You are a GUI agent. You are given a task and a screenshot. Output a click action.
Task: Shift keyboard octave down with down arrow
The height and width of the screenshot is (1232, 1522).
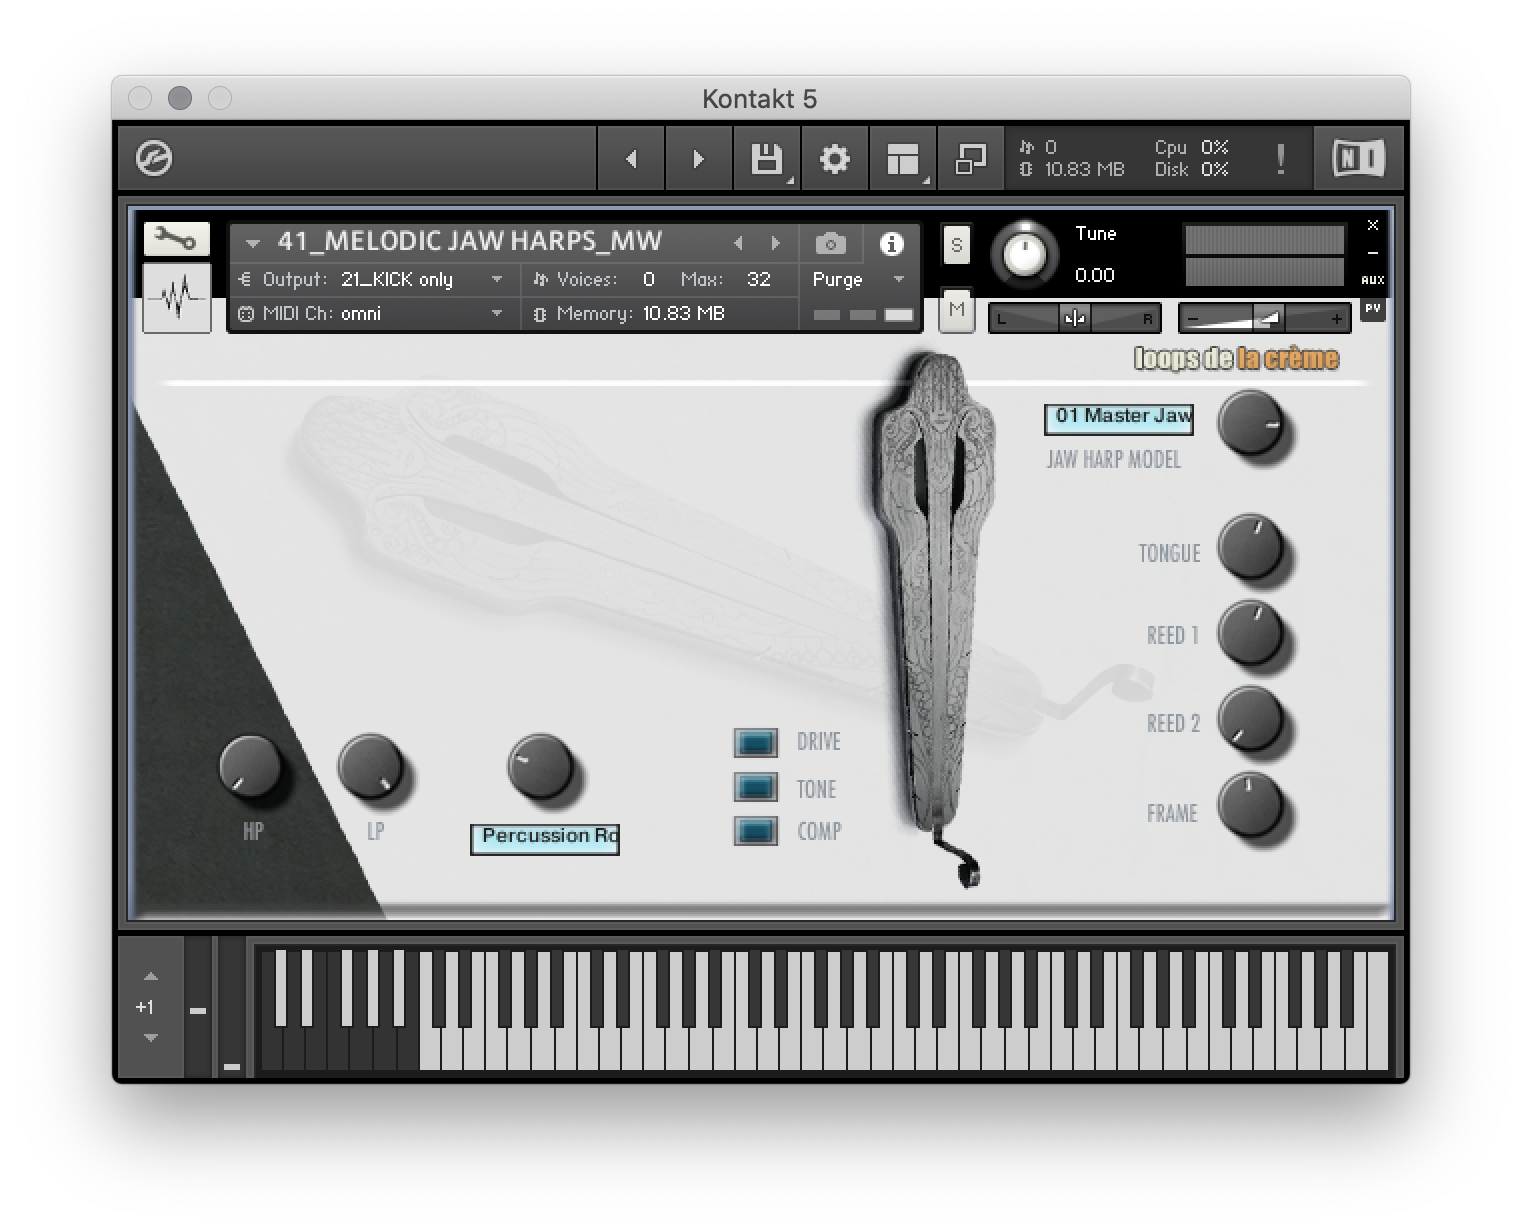151,1038
